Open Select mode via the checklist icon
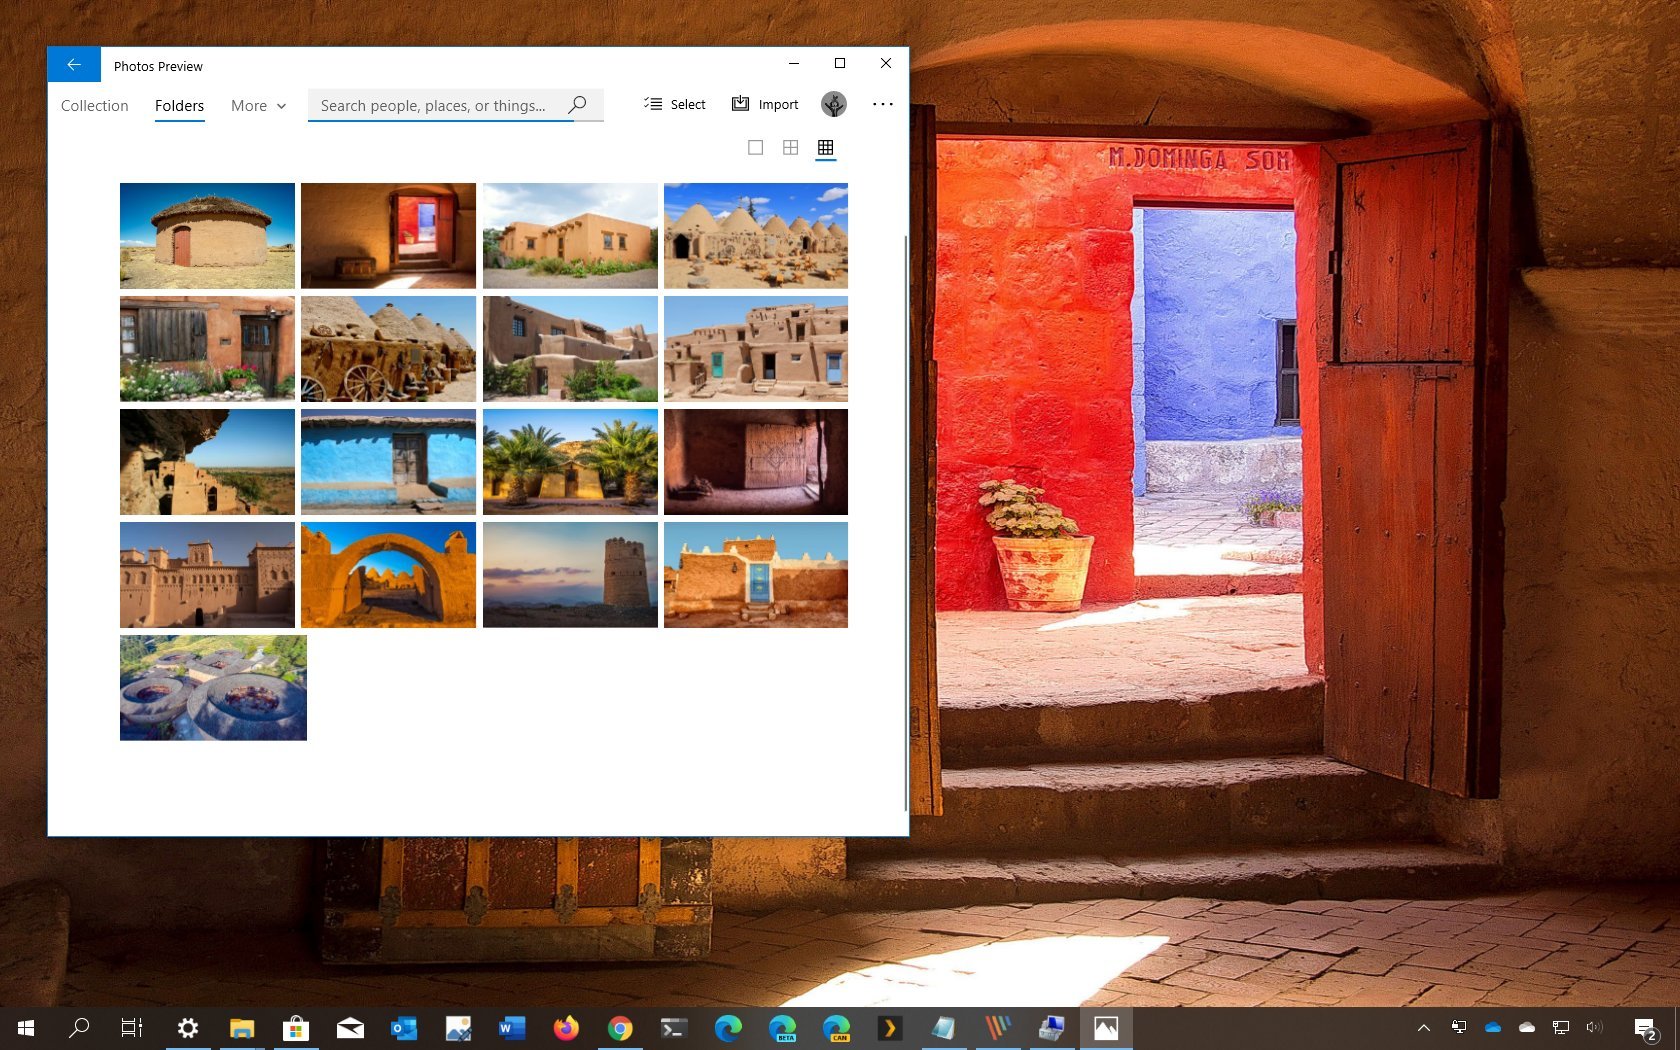The image size is (1680, 1050). [x=654, y=103]
